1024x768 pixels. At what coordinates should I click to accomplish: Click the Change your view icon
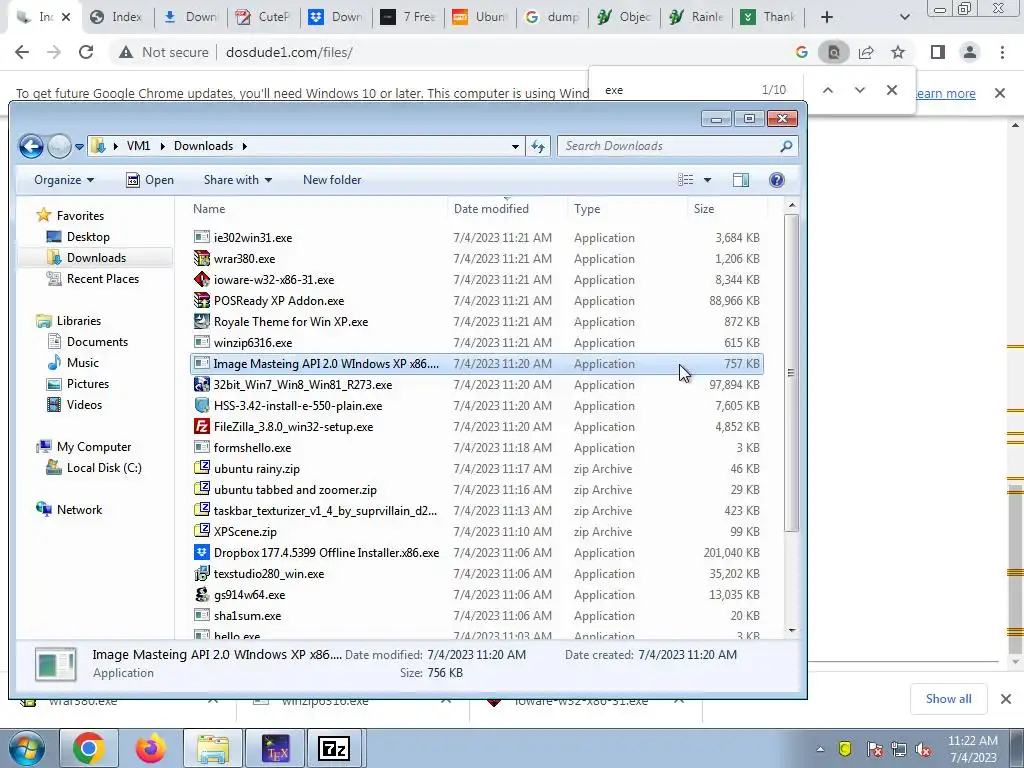pyautogui.click(x=686, y=180)
